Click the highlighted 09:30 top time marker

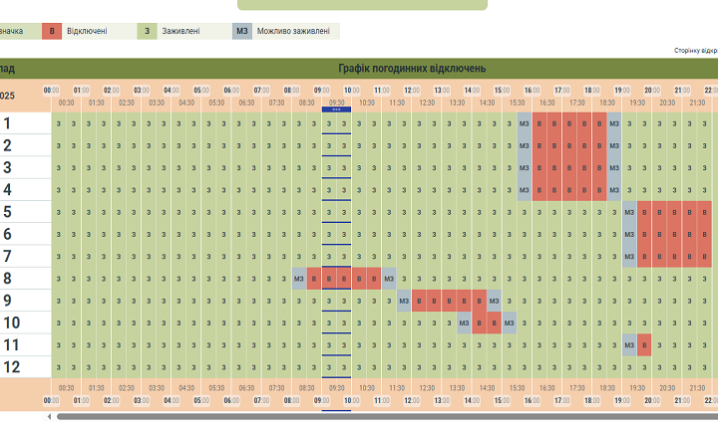pos(337,103)
